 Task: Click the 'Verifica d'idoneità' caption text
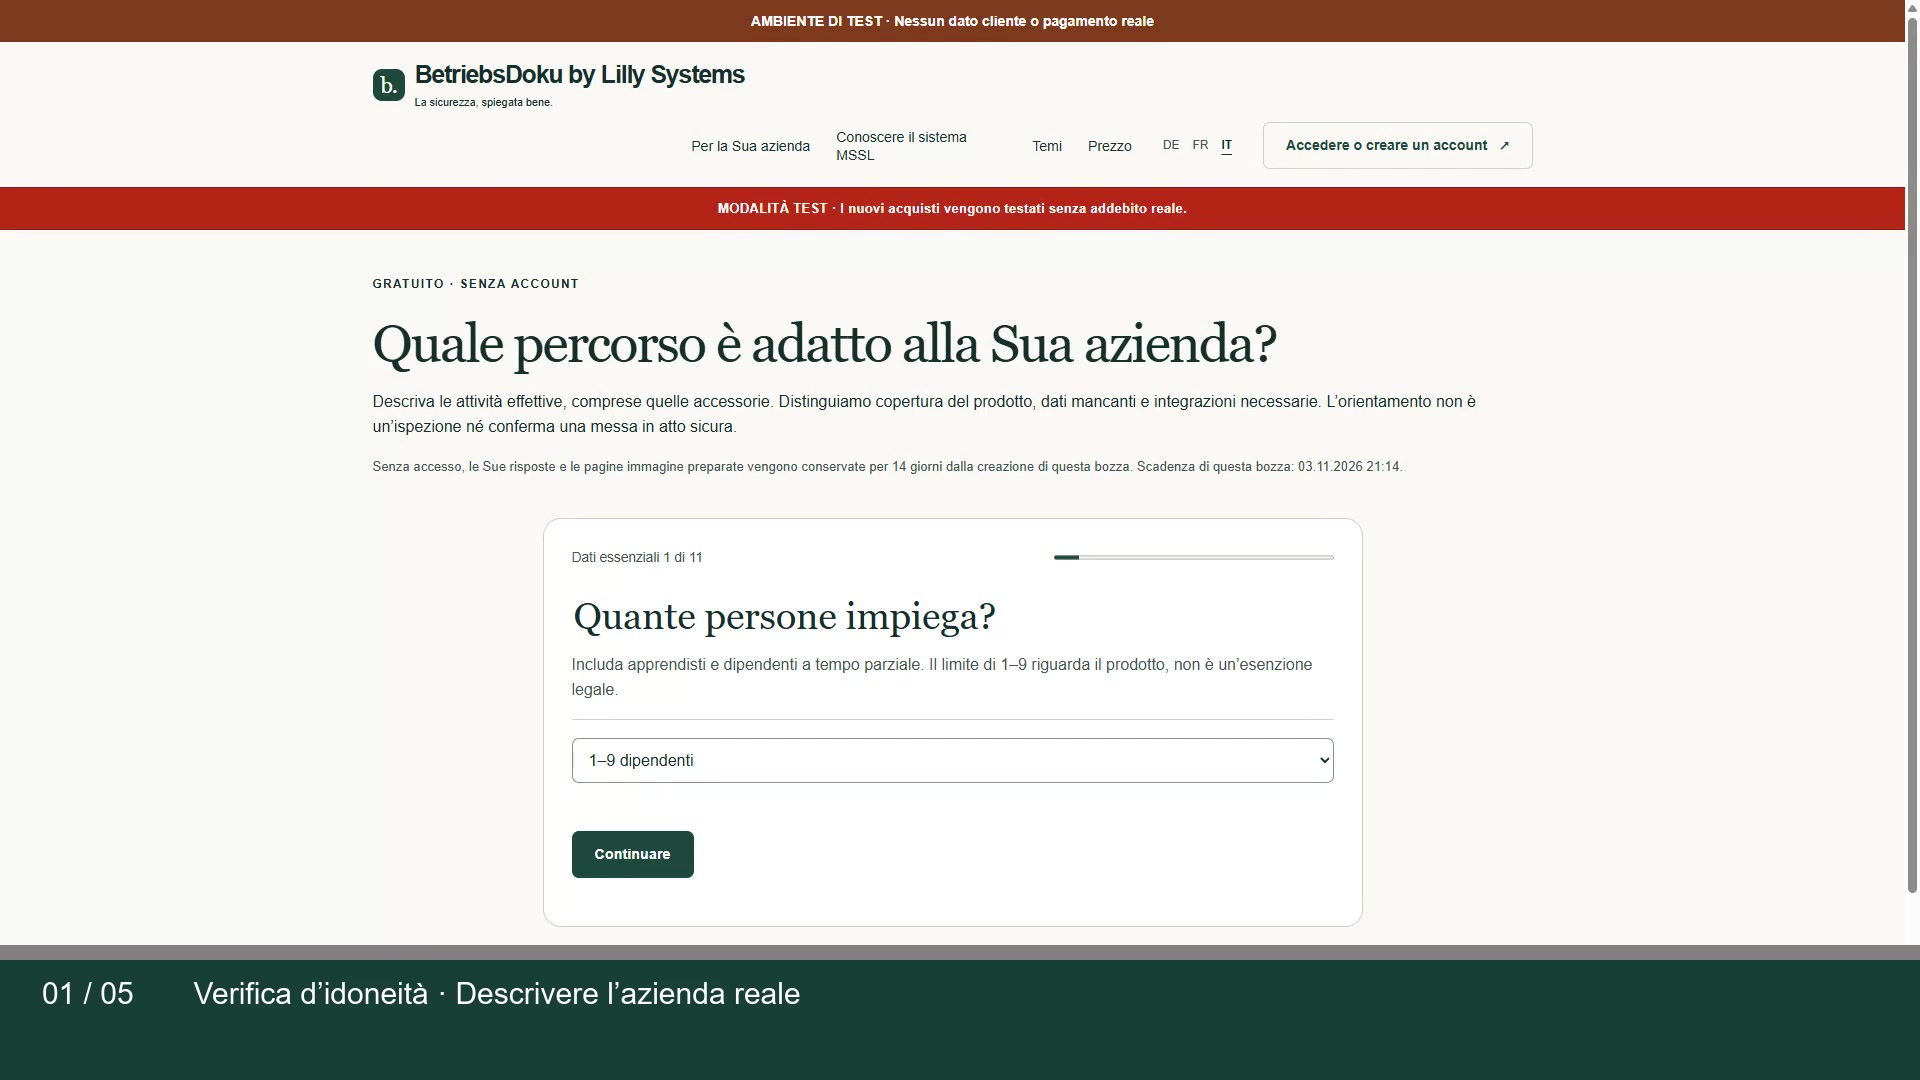(496, 994)
